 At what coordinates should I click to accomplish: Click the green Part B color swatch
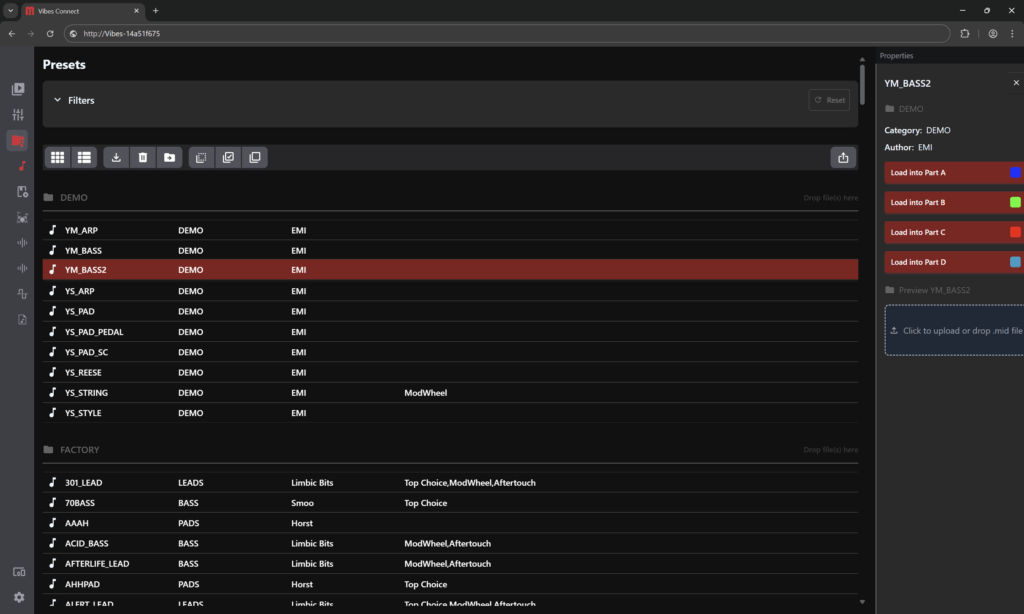click(x=1015, y=202)
